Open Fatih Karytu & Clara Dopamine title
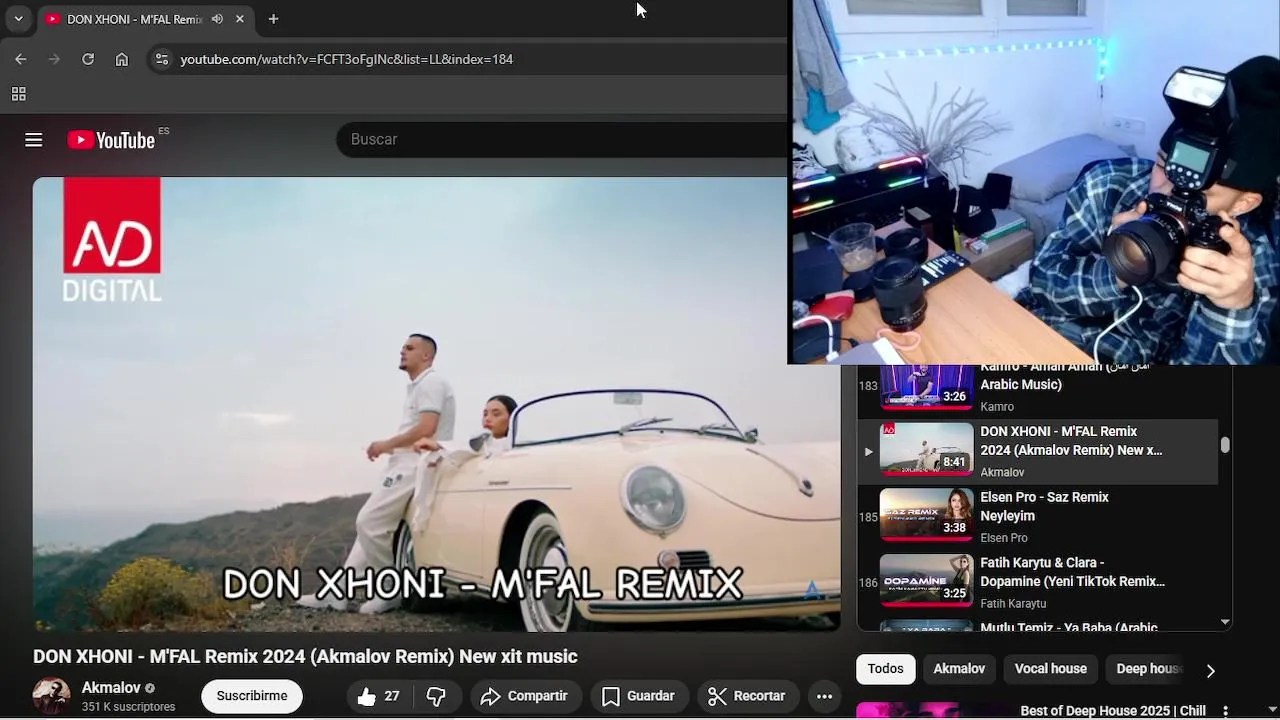1280x720 pixels. [x=1072, y=572]
